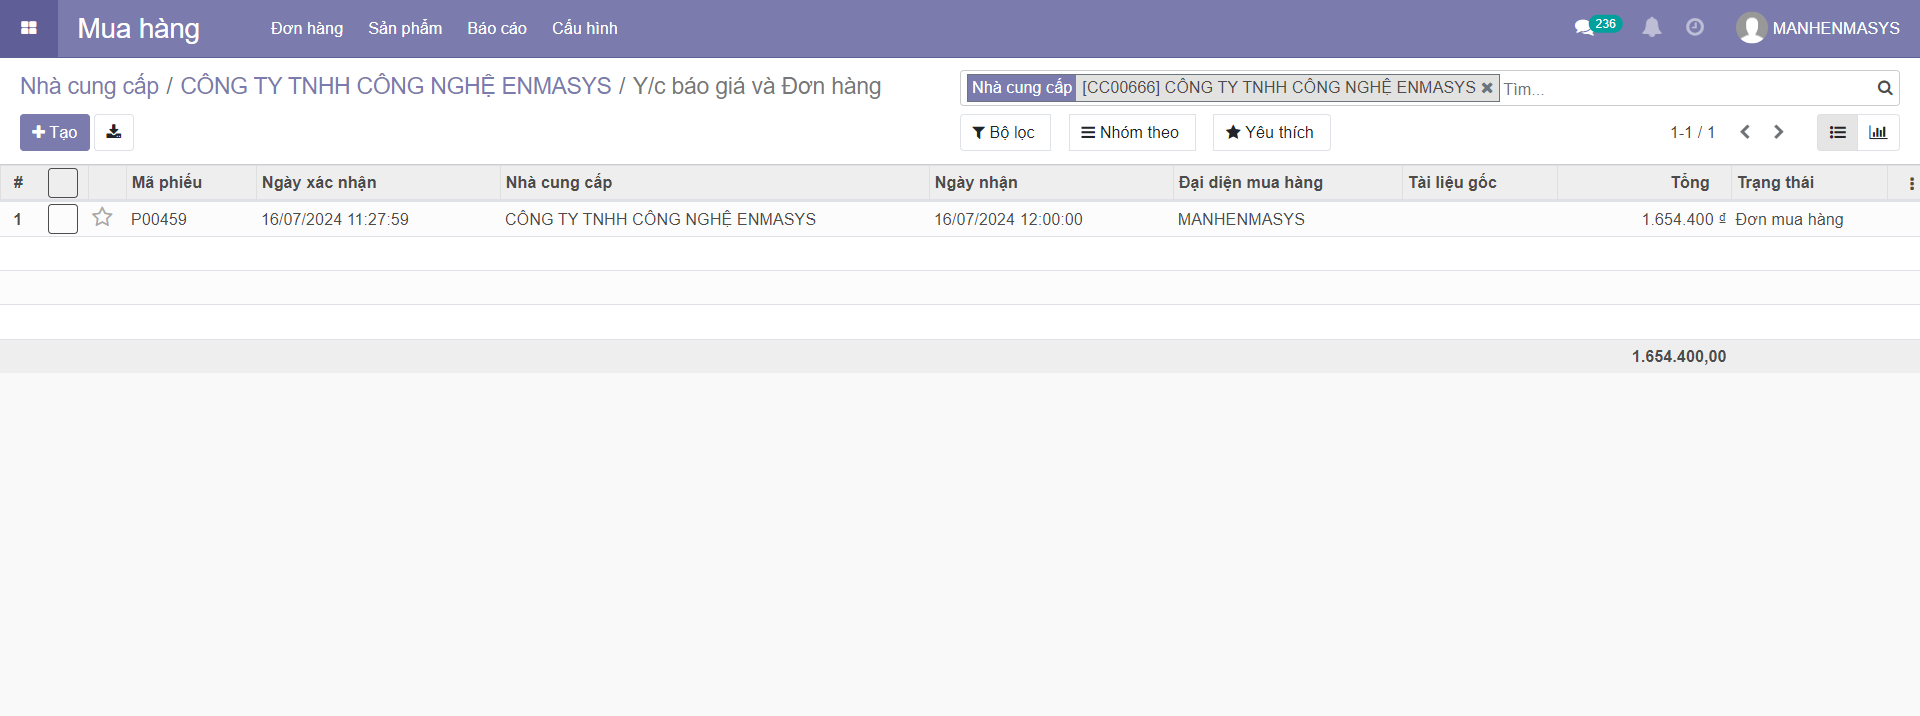The image size is (1920, 716).
Task: Open the apps grid home menu
Action: [x=28, y=28]
